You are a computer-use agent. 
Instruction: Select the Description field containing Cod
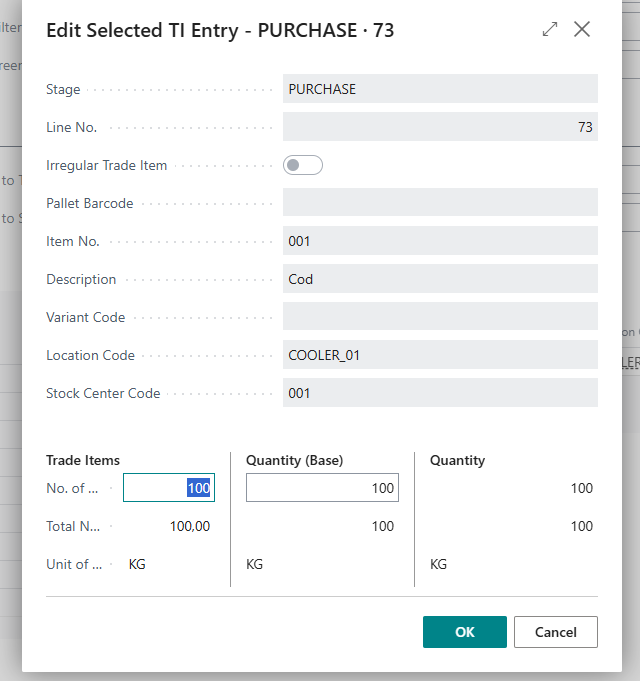(440, 279)
